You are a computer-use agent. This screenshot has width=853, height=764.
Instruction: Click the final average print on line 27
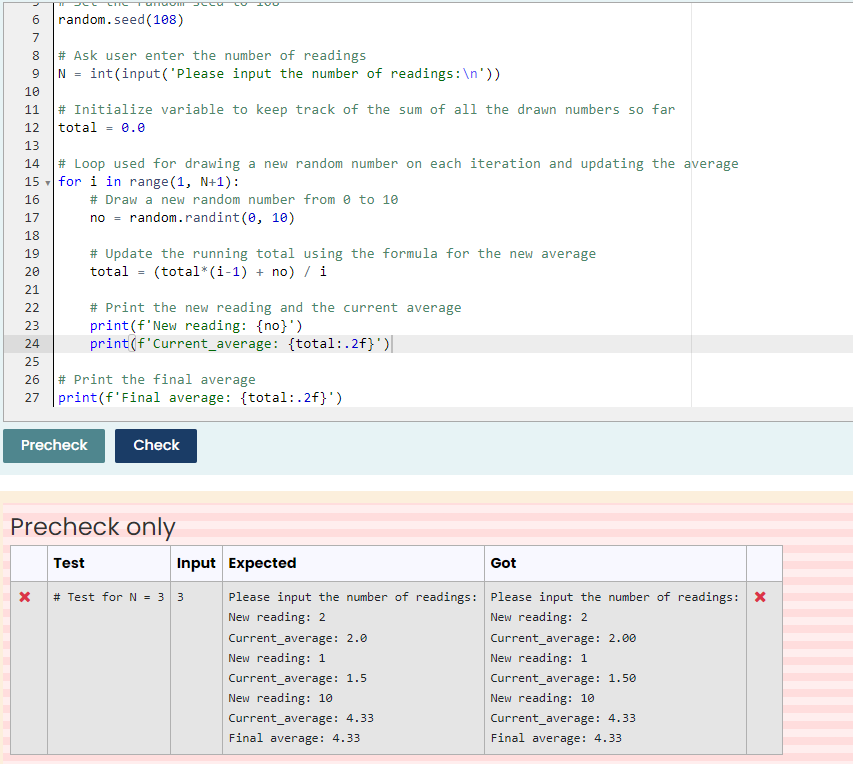click(200, 397)
